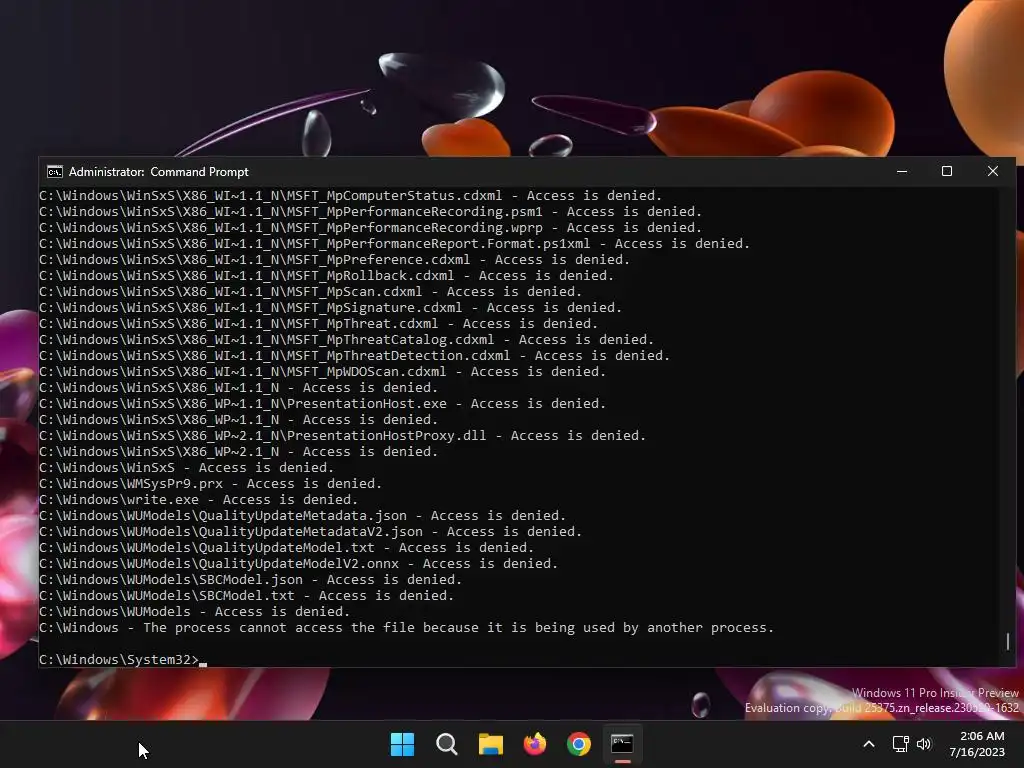Click the write.exe access denied line

199,500
